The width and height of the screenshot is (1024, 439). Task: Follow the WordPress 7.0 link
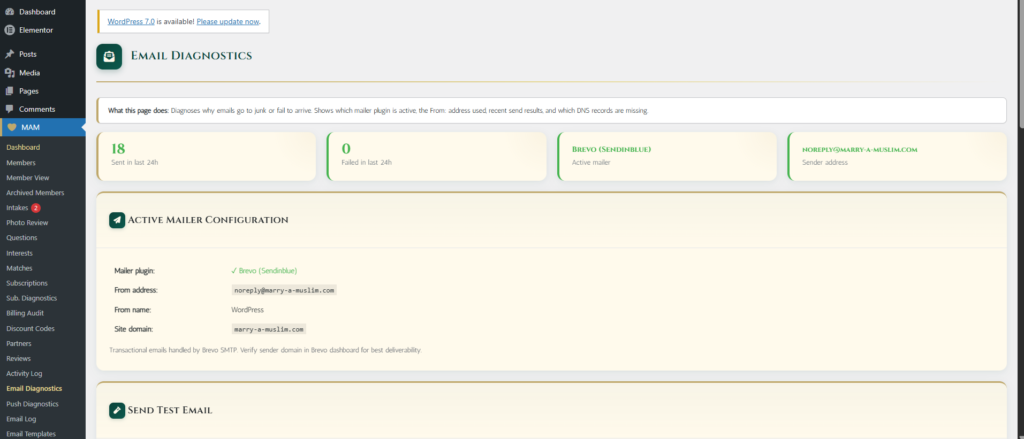point(131,21)
